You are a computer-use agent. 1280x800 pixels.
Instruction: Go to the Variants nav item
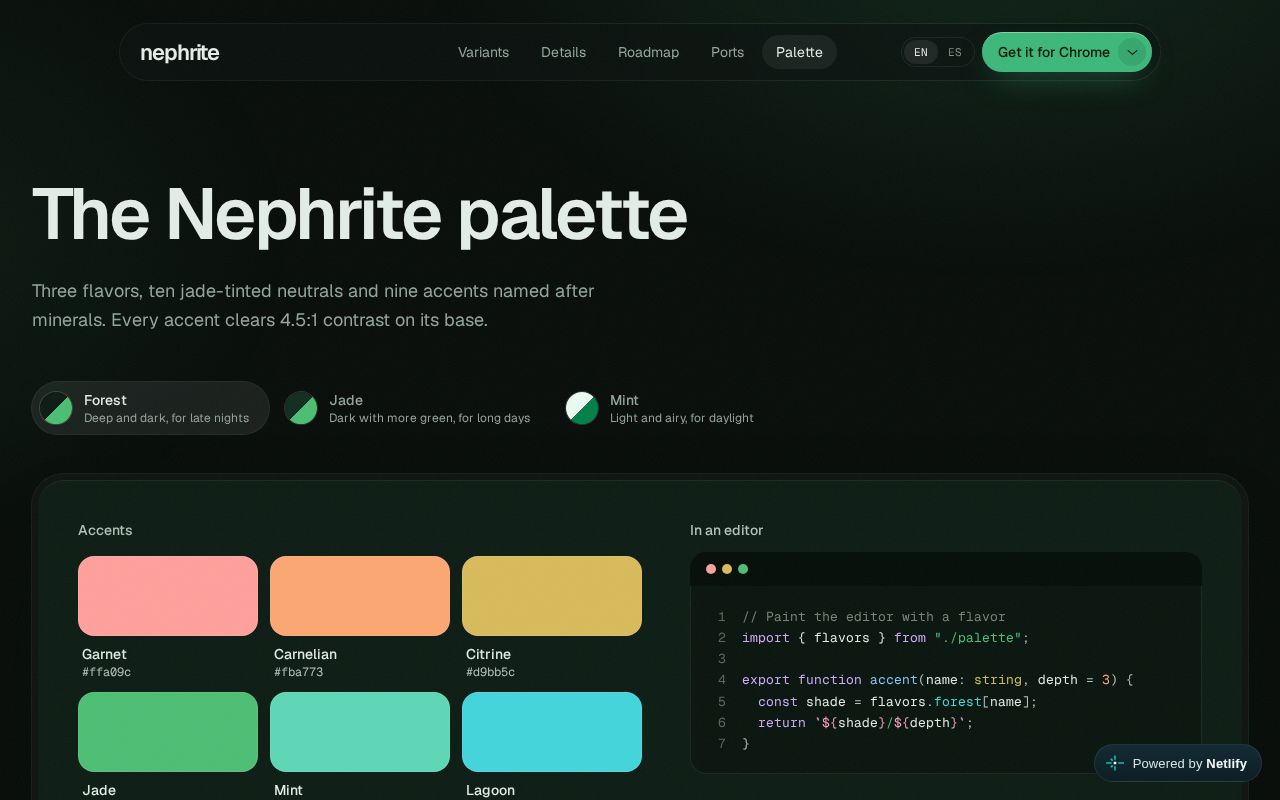(x=483, y=52)
